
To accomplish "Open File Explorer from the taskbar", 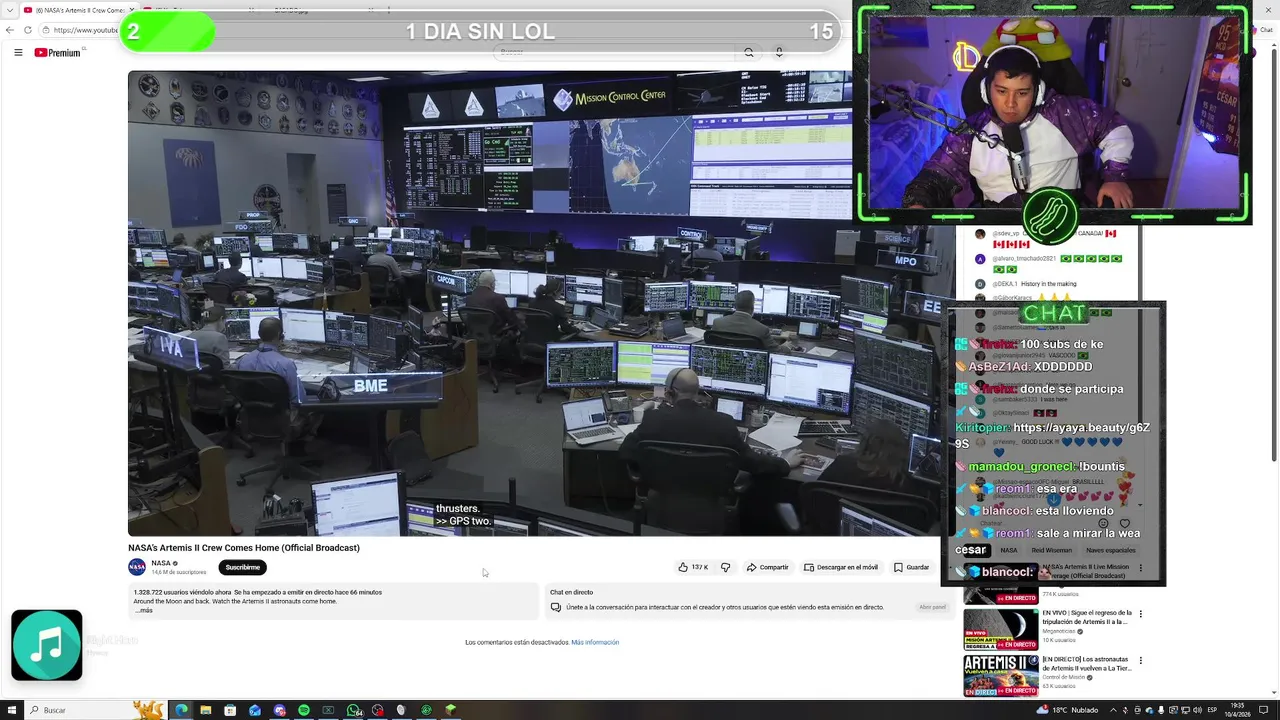I will 206,710.
